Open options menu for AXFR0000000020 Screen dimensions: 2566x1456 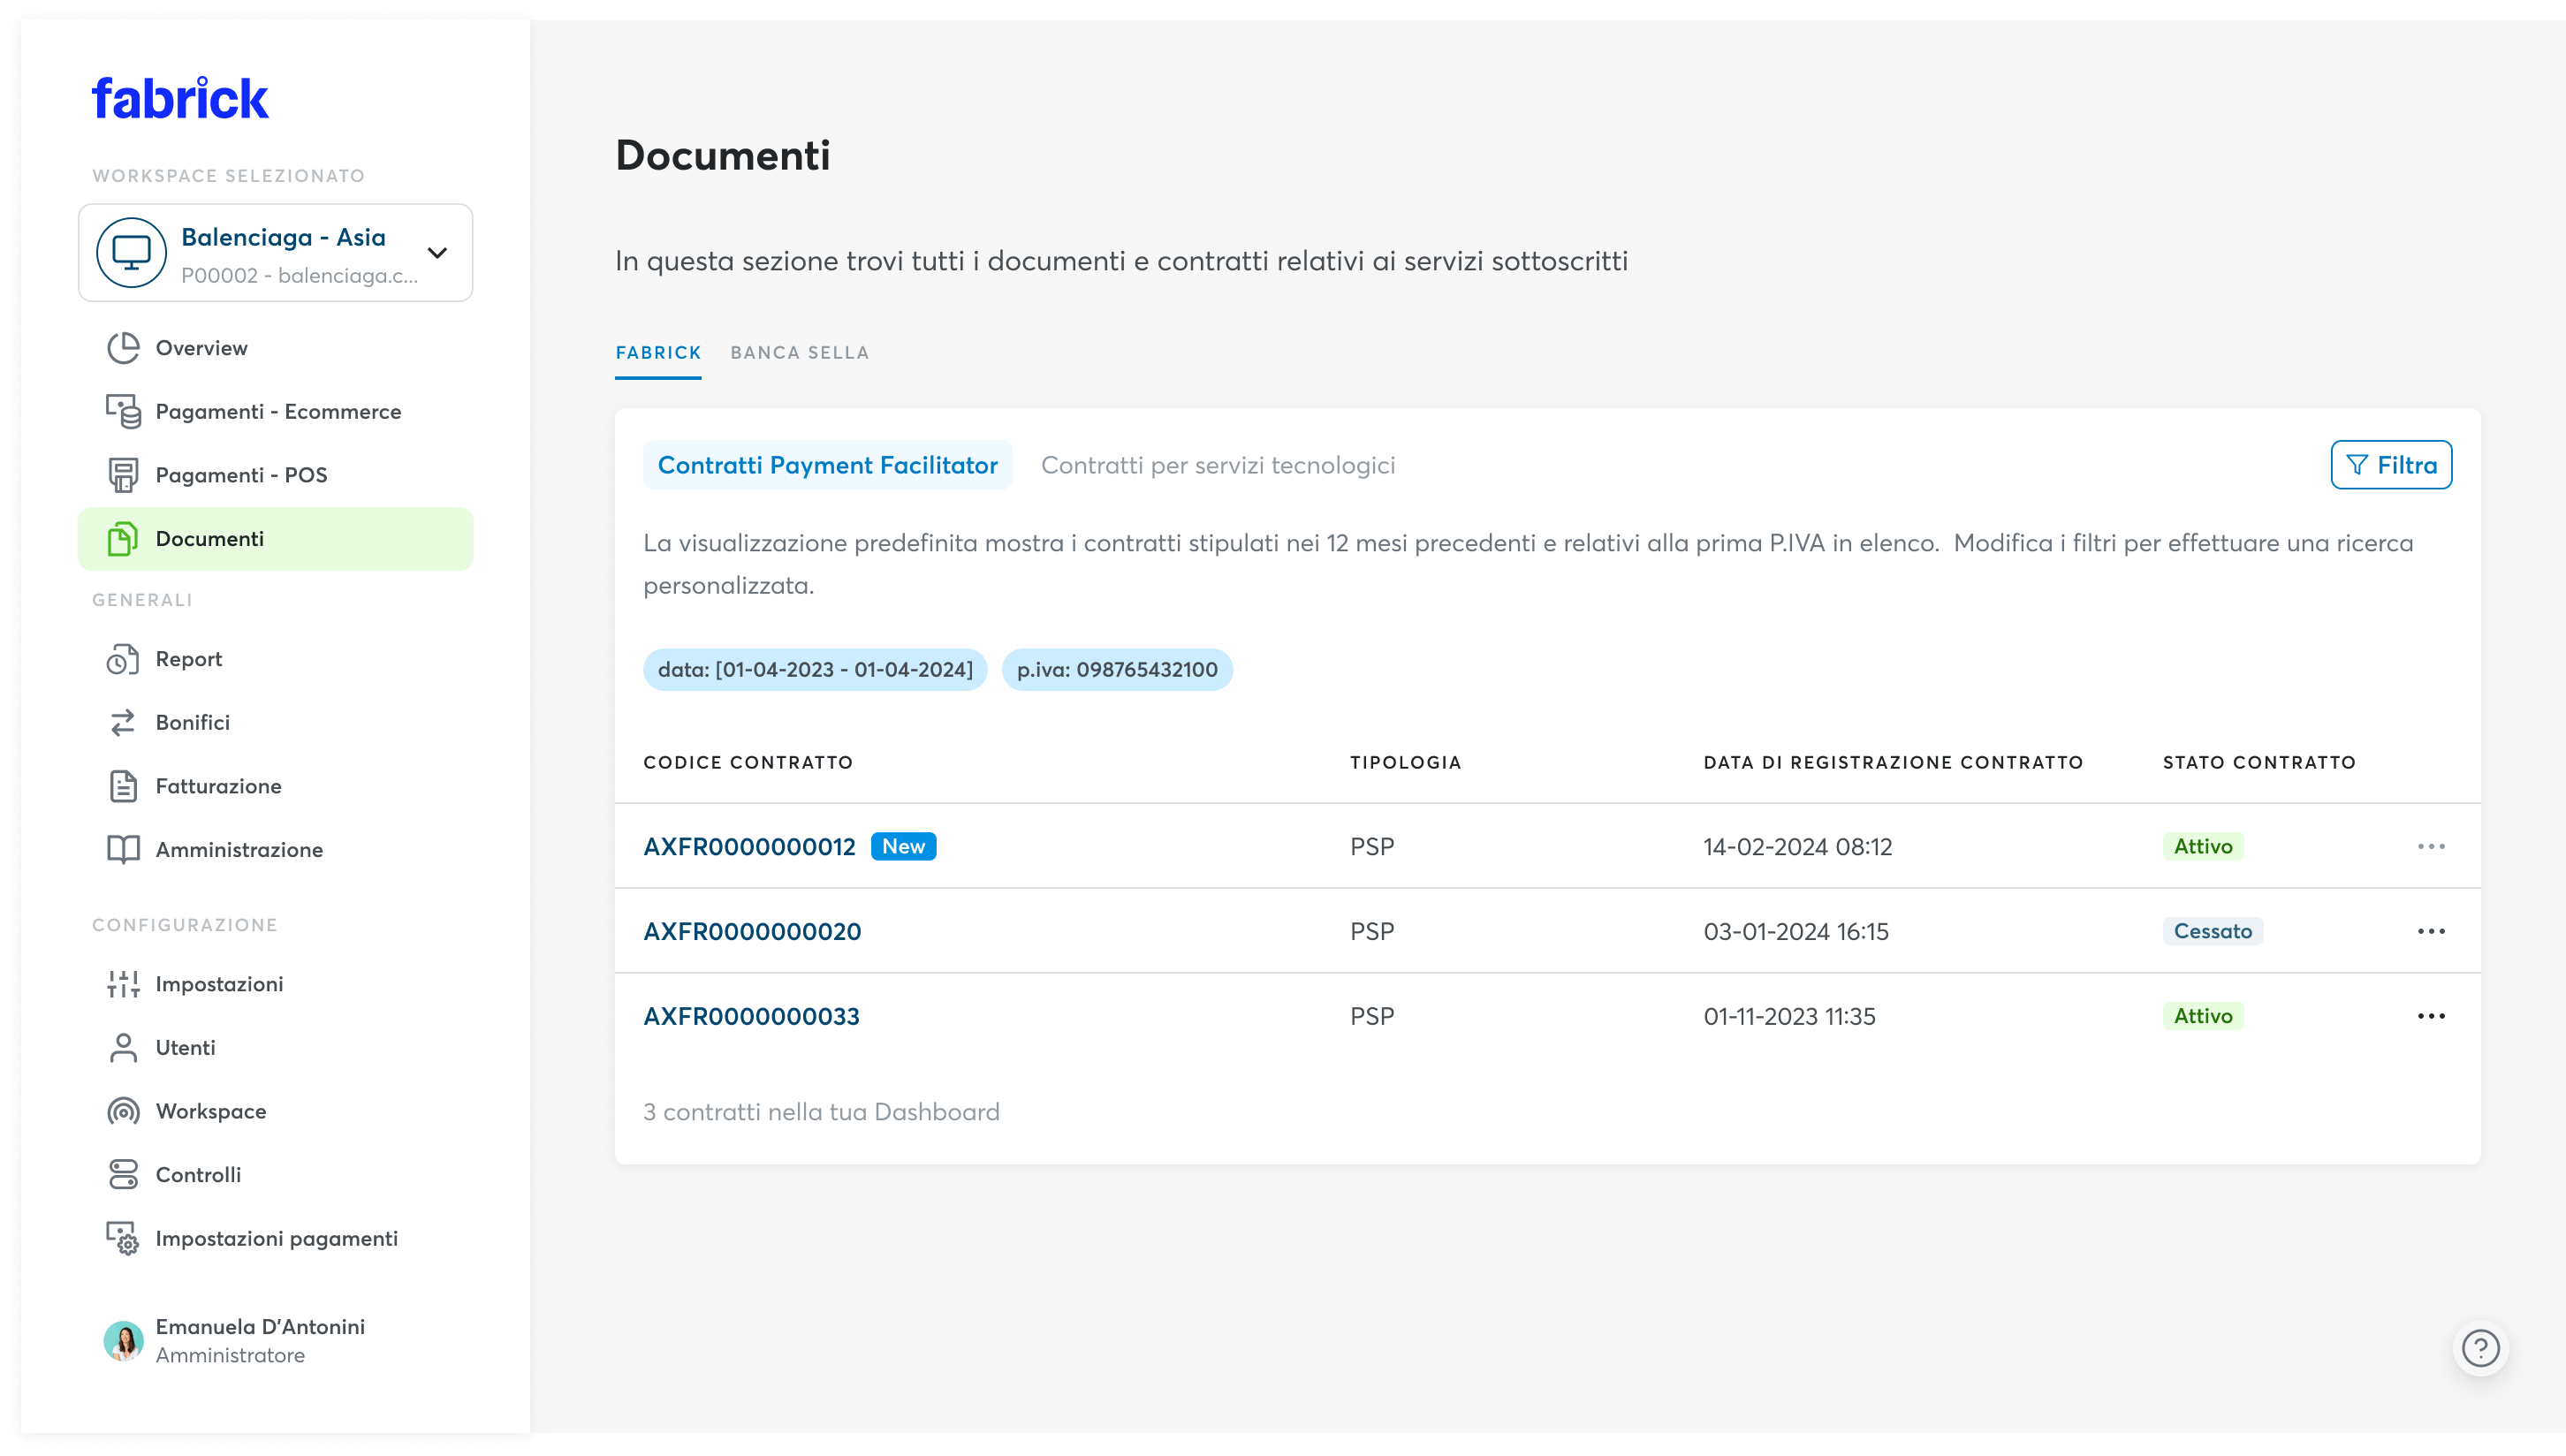coord(2432,930)
